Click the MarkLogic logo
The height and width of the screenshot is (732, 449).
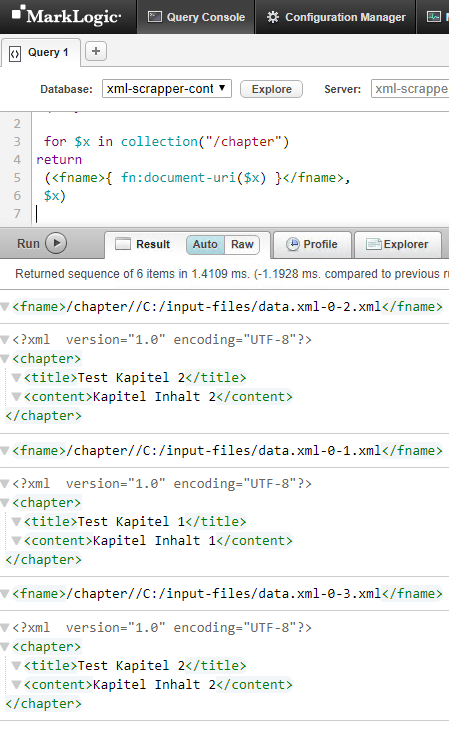coord(66,16)
